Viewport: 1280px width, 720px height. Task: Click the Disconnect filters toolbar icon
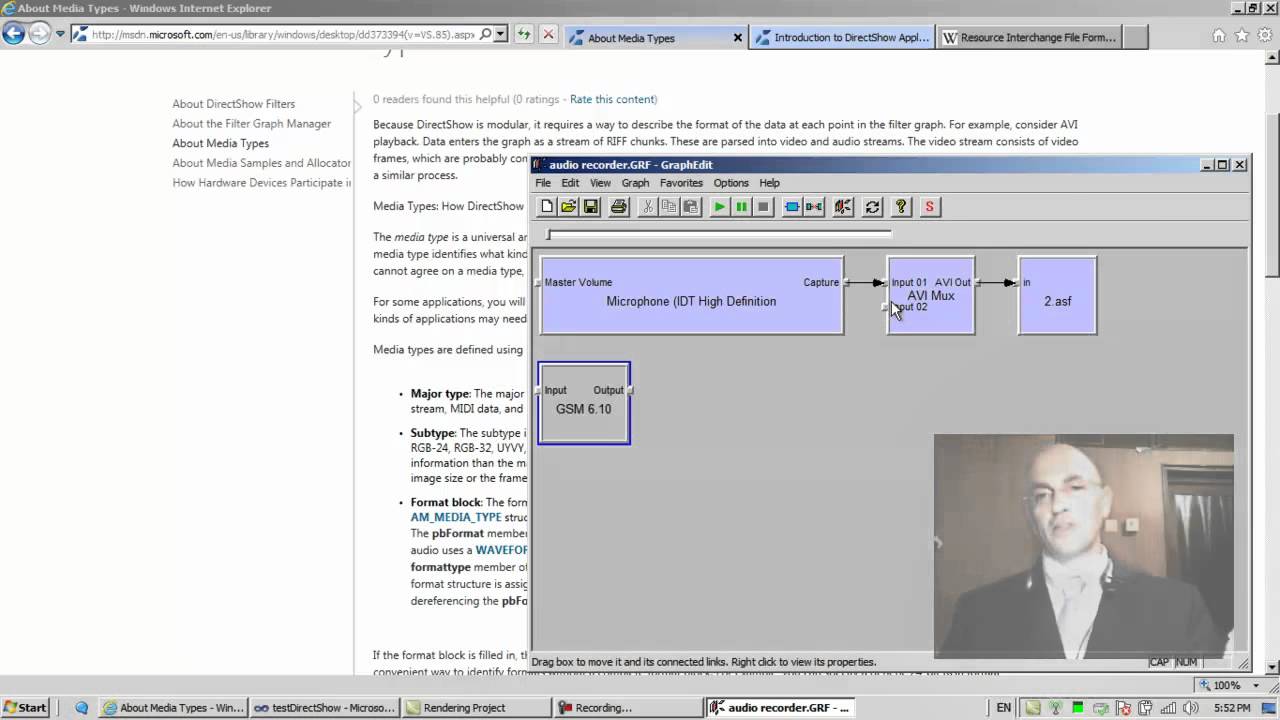click(x=814, y=207)
